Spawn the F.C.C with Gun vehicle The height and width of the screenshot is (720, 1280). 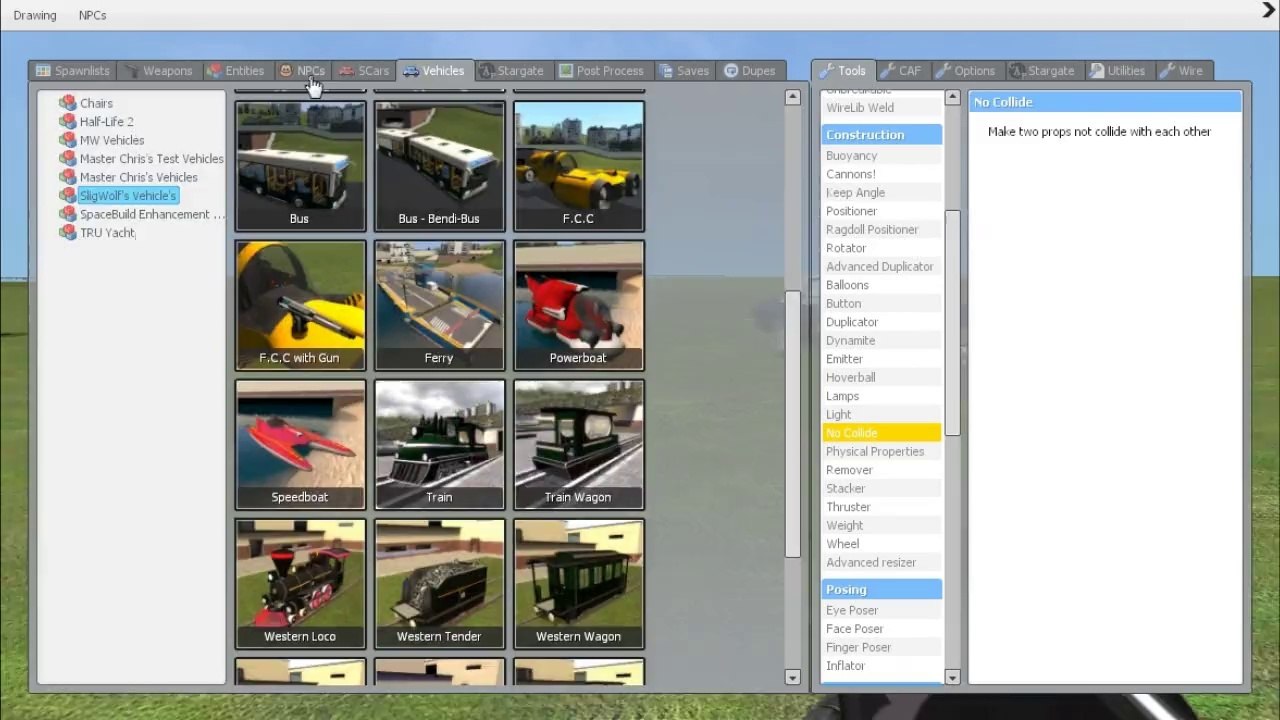point(300,305)
